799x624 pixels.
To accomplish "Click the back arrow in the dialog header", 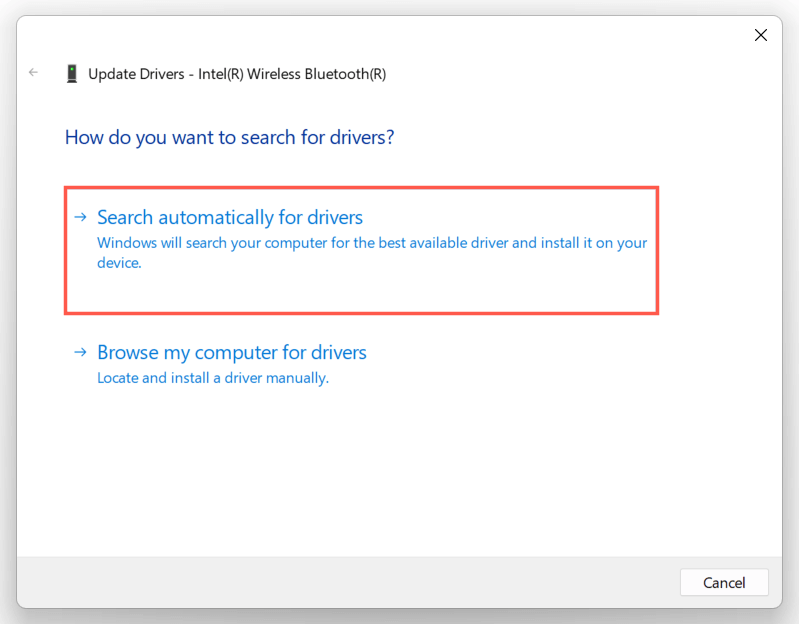I will 34,73.
